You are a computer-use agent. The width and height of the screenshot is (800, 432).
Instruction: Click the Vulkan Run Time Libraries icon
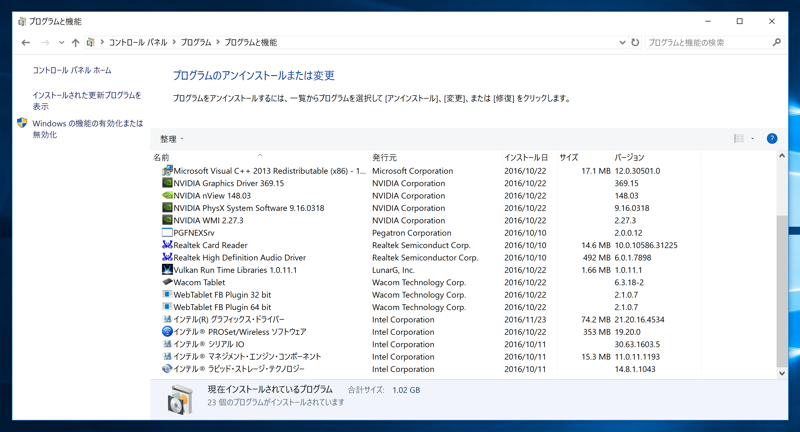(167, 270)
